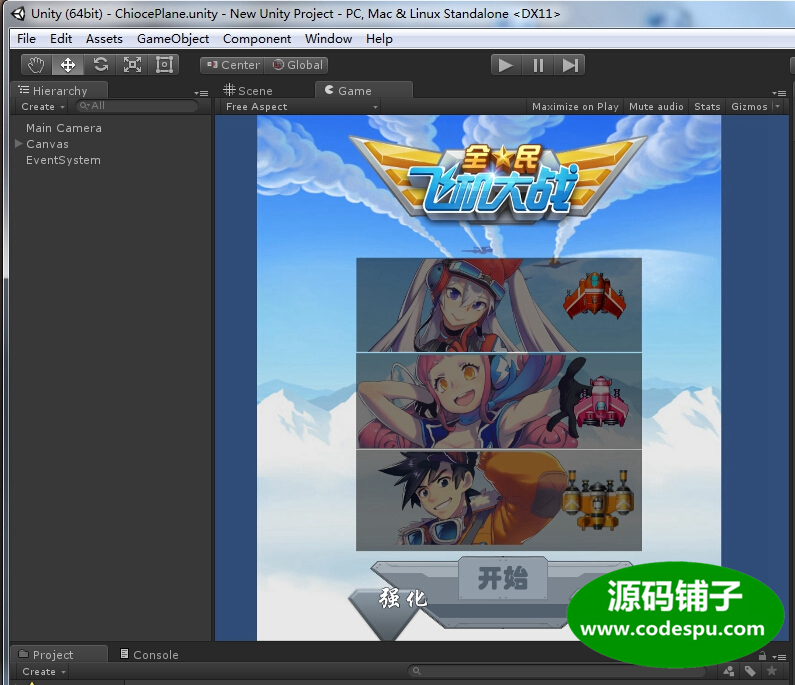
Task: Select Main Camera in Hierarchy
Action: [x=64, y=128]
